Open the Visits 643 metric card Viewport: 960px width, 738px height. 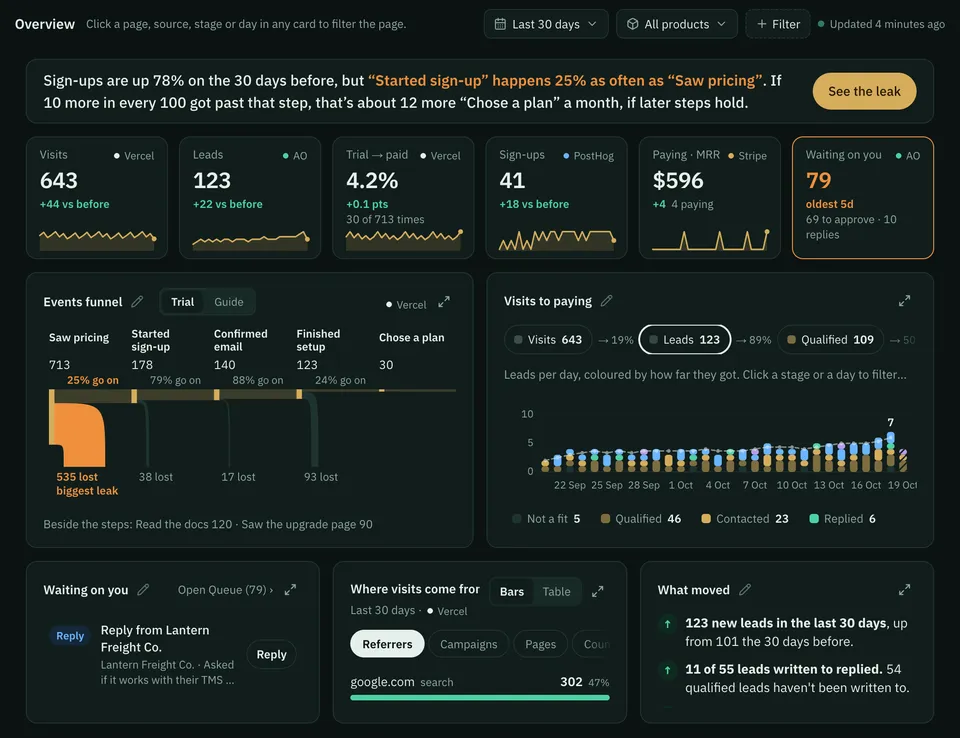click(97, 197)
